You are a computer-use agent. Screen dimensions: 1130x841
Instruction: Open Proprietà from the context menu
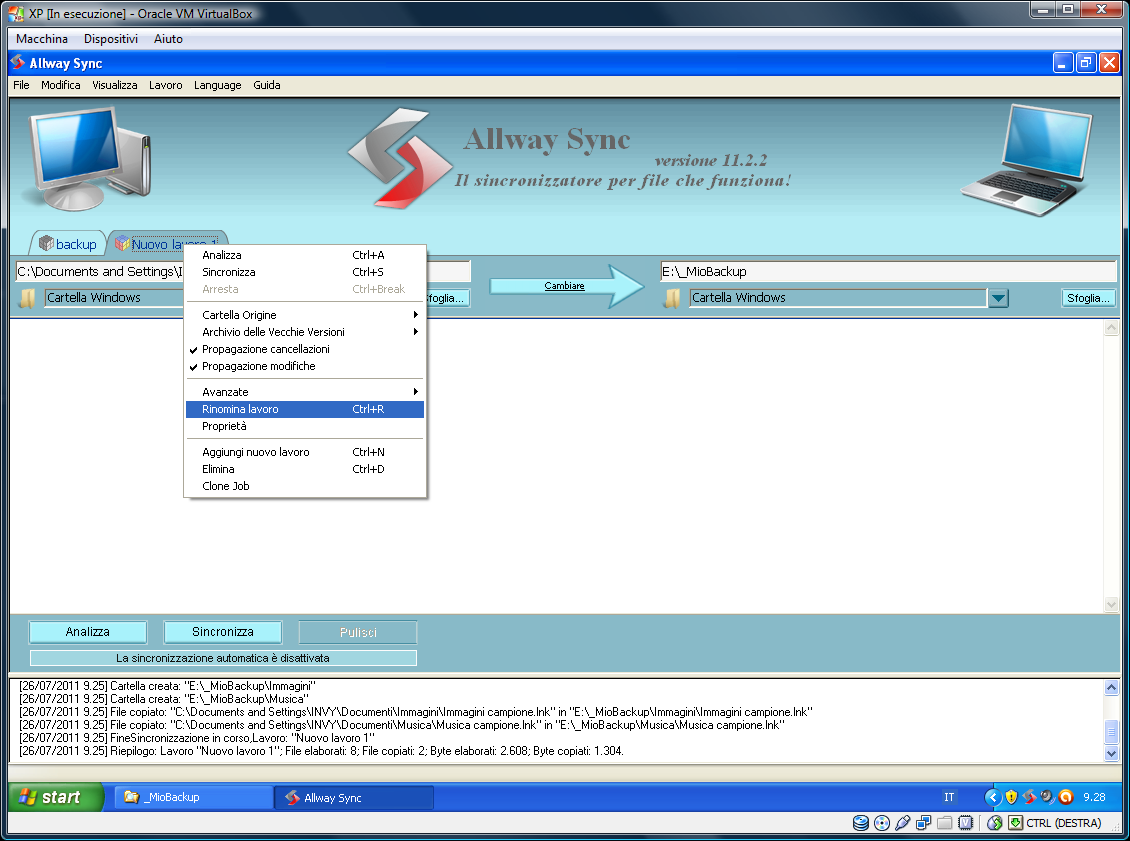tap(305, 427)
